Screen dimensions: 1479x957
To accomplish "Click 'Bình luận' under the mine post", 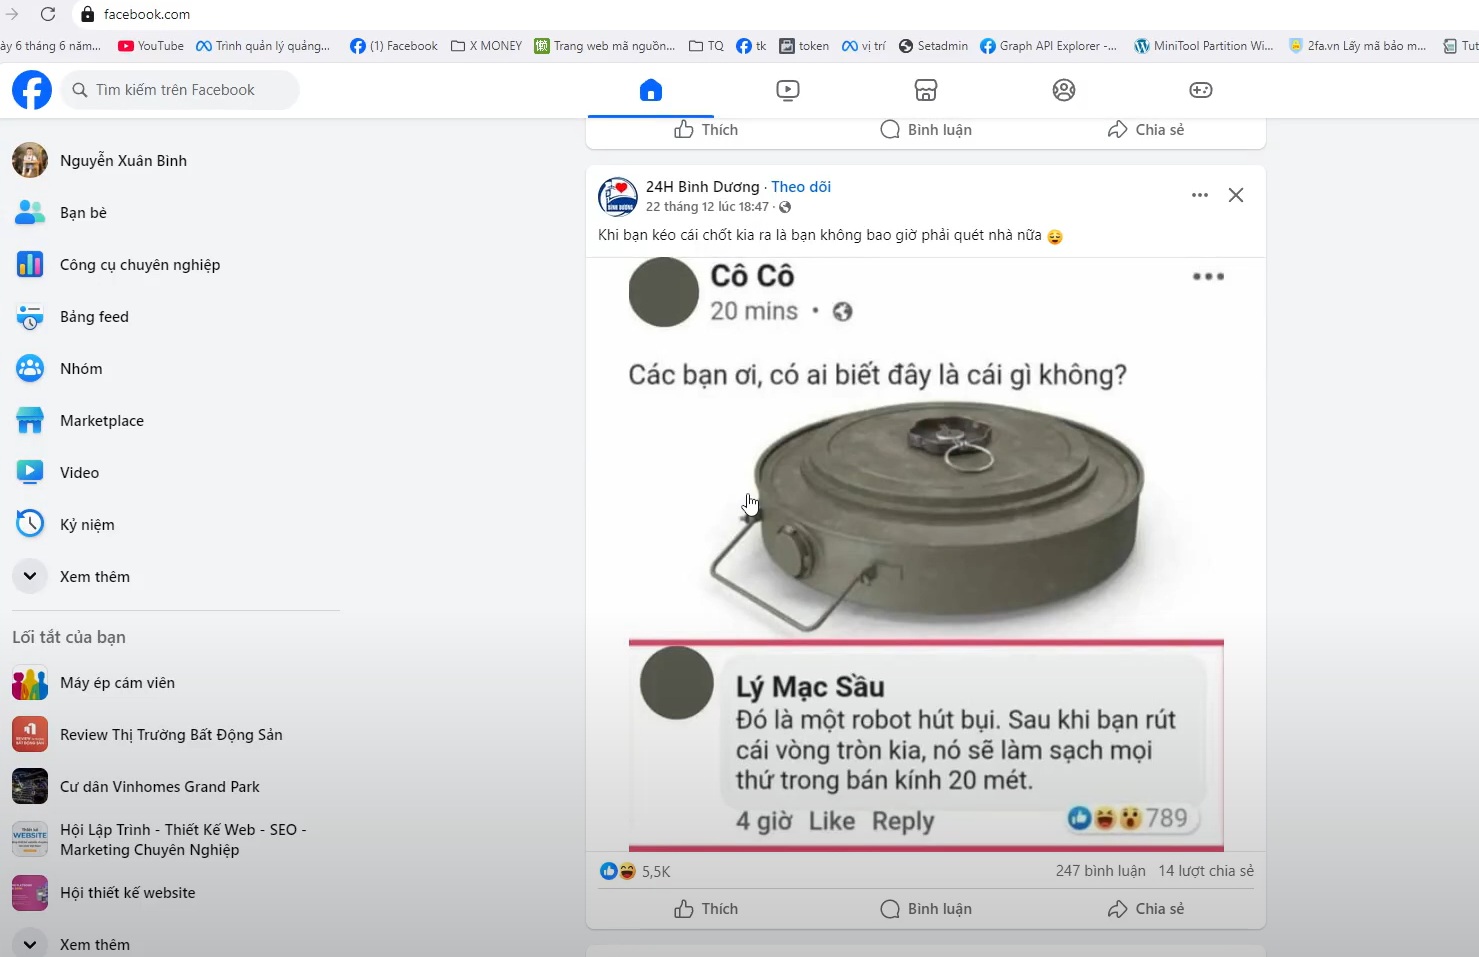I will click(x=926, y=909).
